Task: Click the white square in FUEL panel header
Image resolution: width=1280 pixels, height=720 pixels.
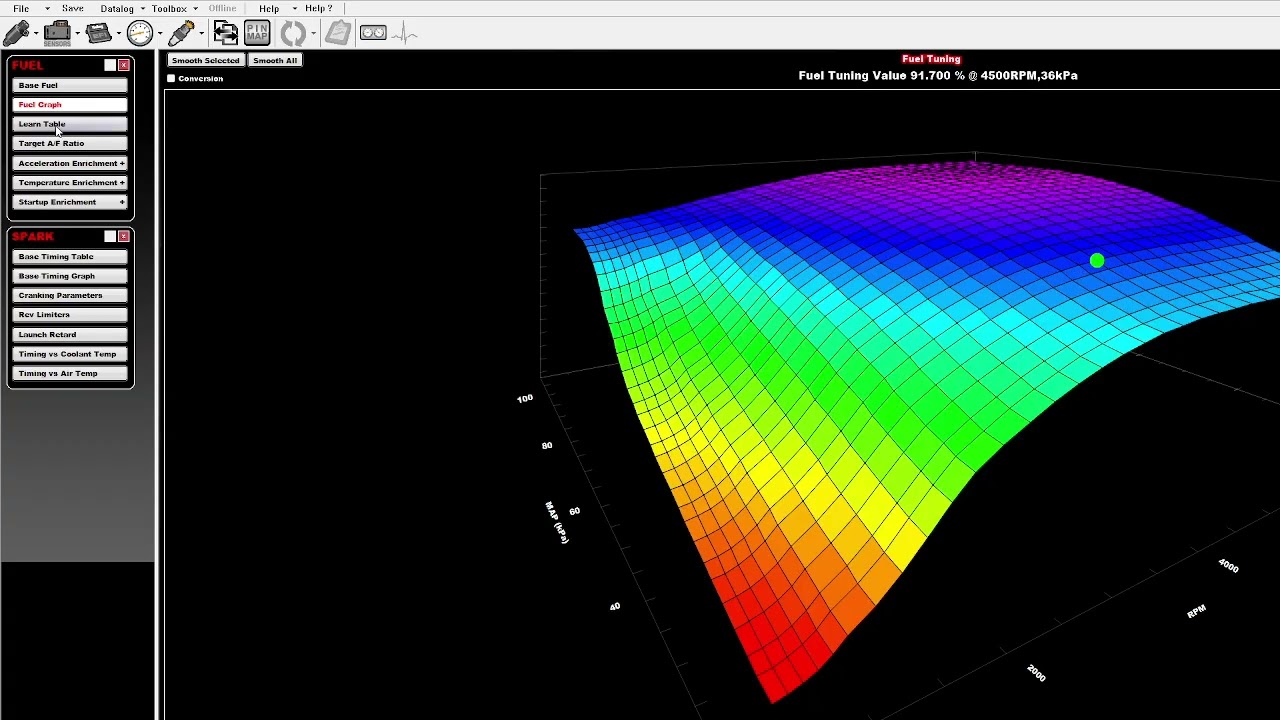Action: click(x=110, y=66)
